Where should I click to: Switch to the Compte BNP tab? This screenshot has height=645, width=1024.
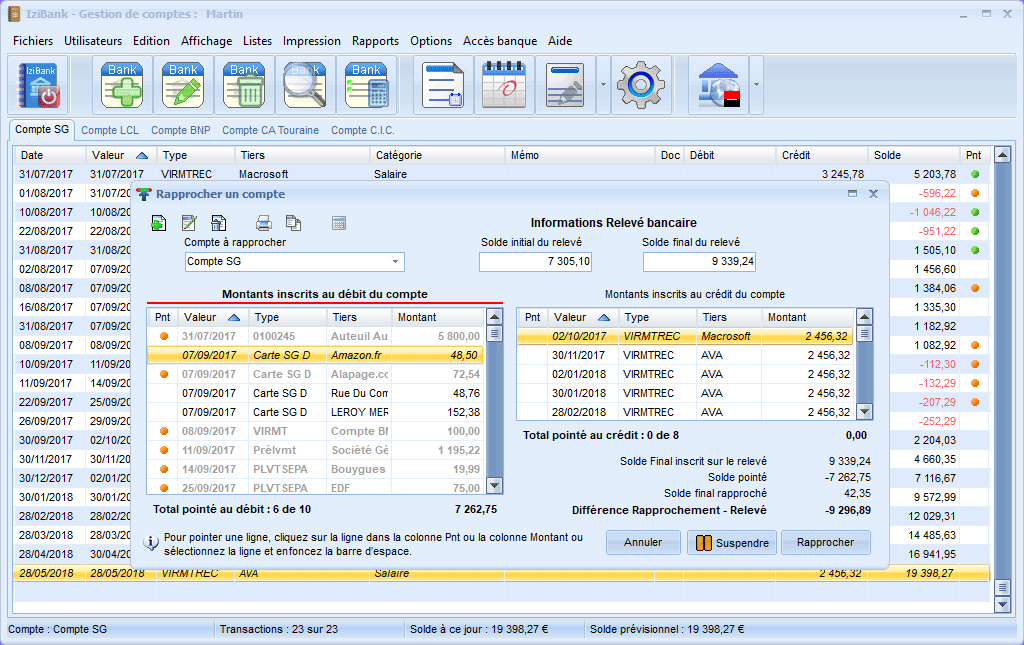(x=180, y=130)
